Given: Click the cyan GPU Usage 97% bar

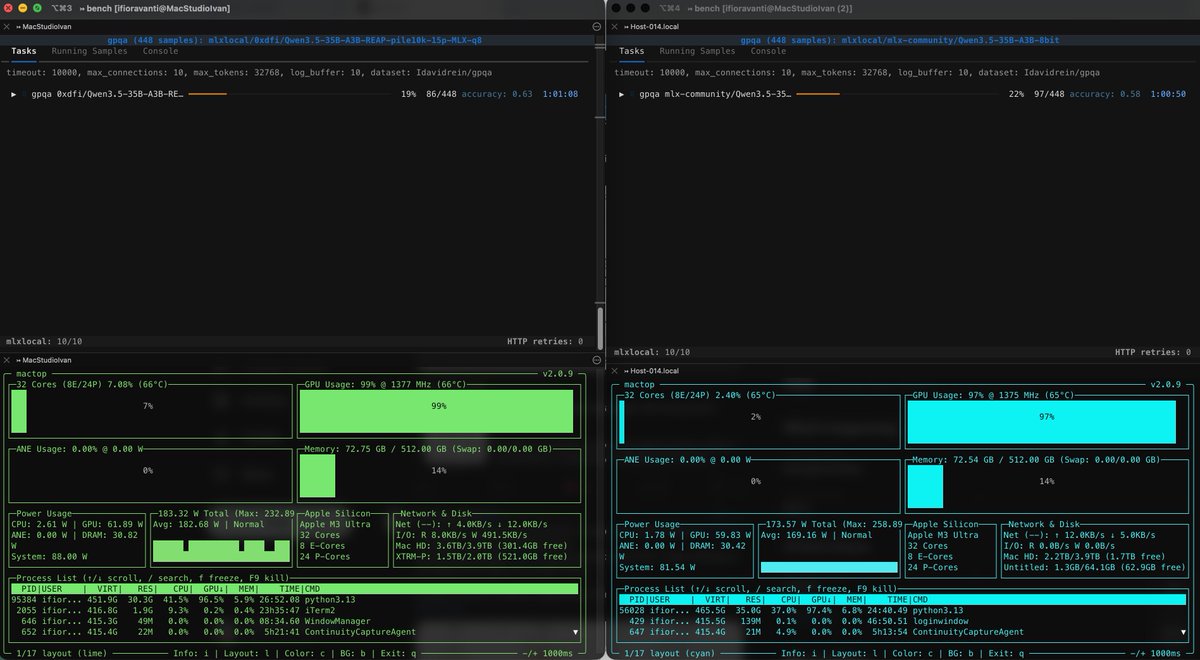Looking at the screenshot, I should coord(1041,421).
